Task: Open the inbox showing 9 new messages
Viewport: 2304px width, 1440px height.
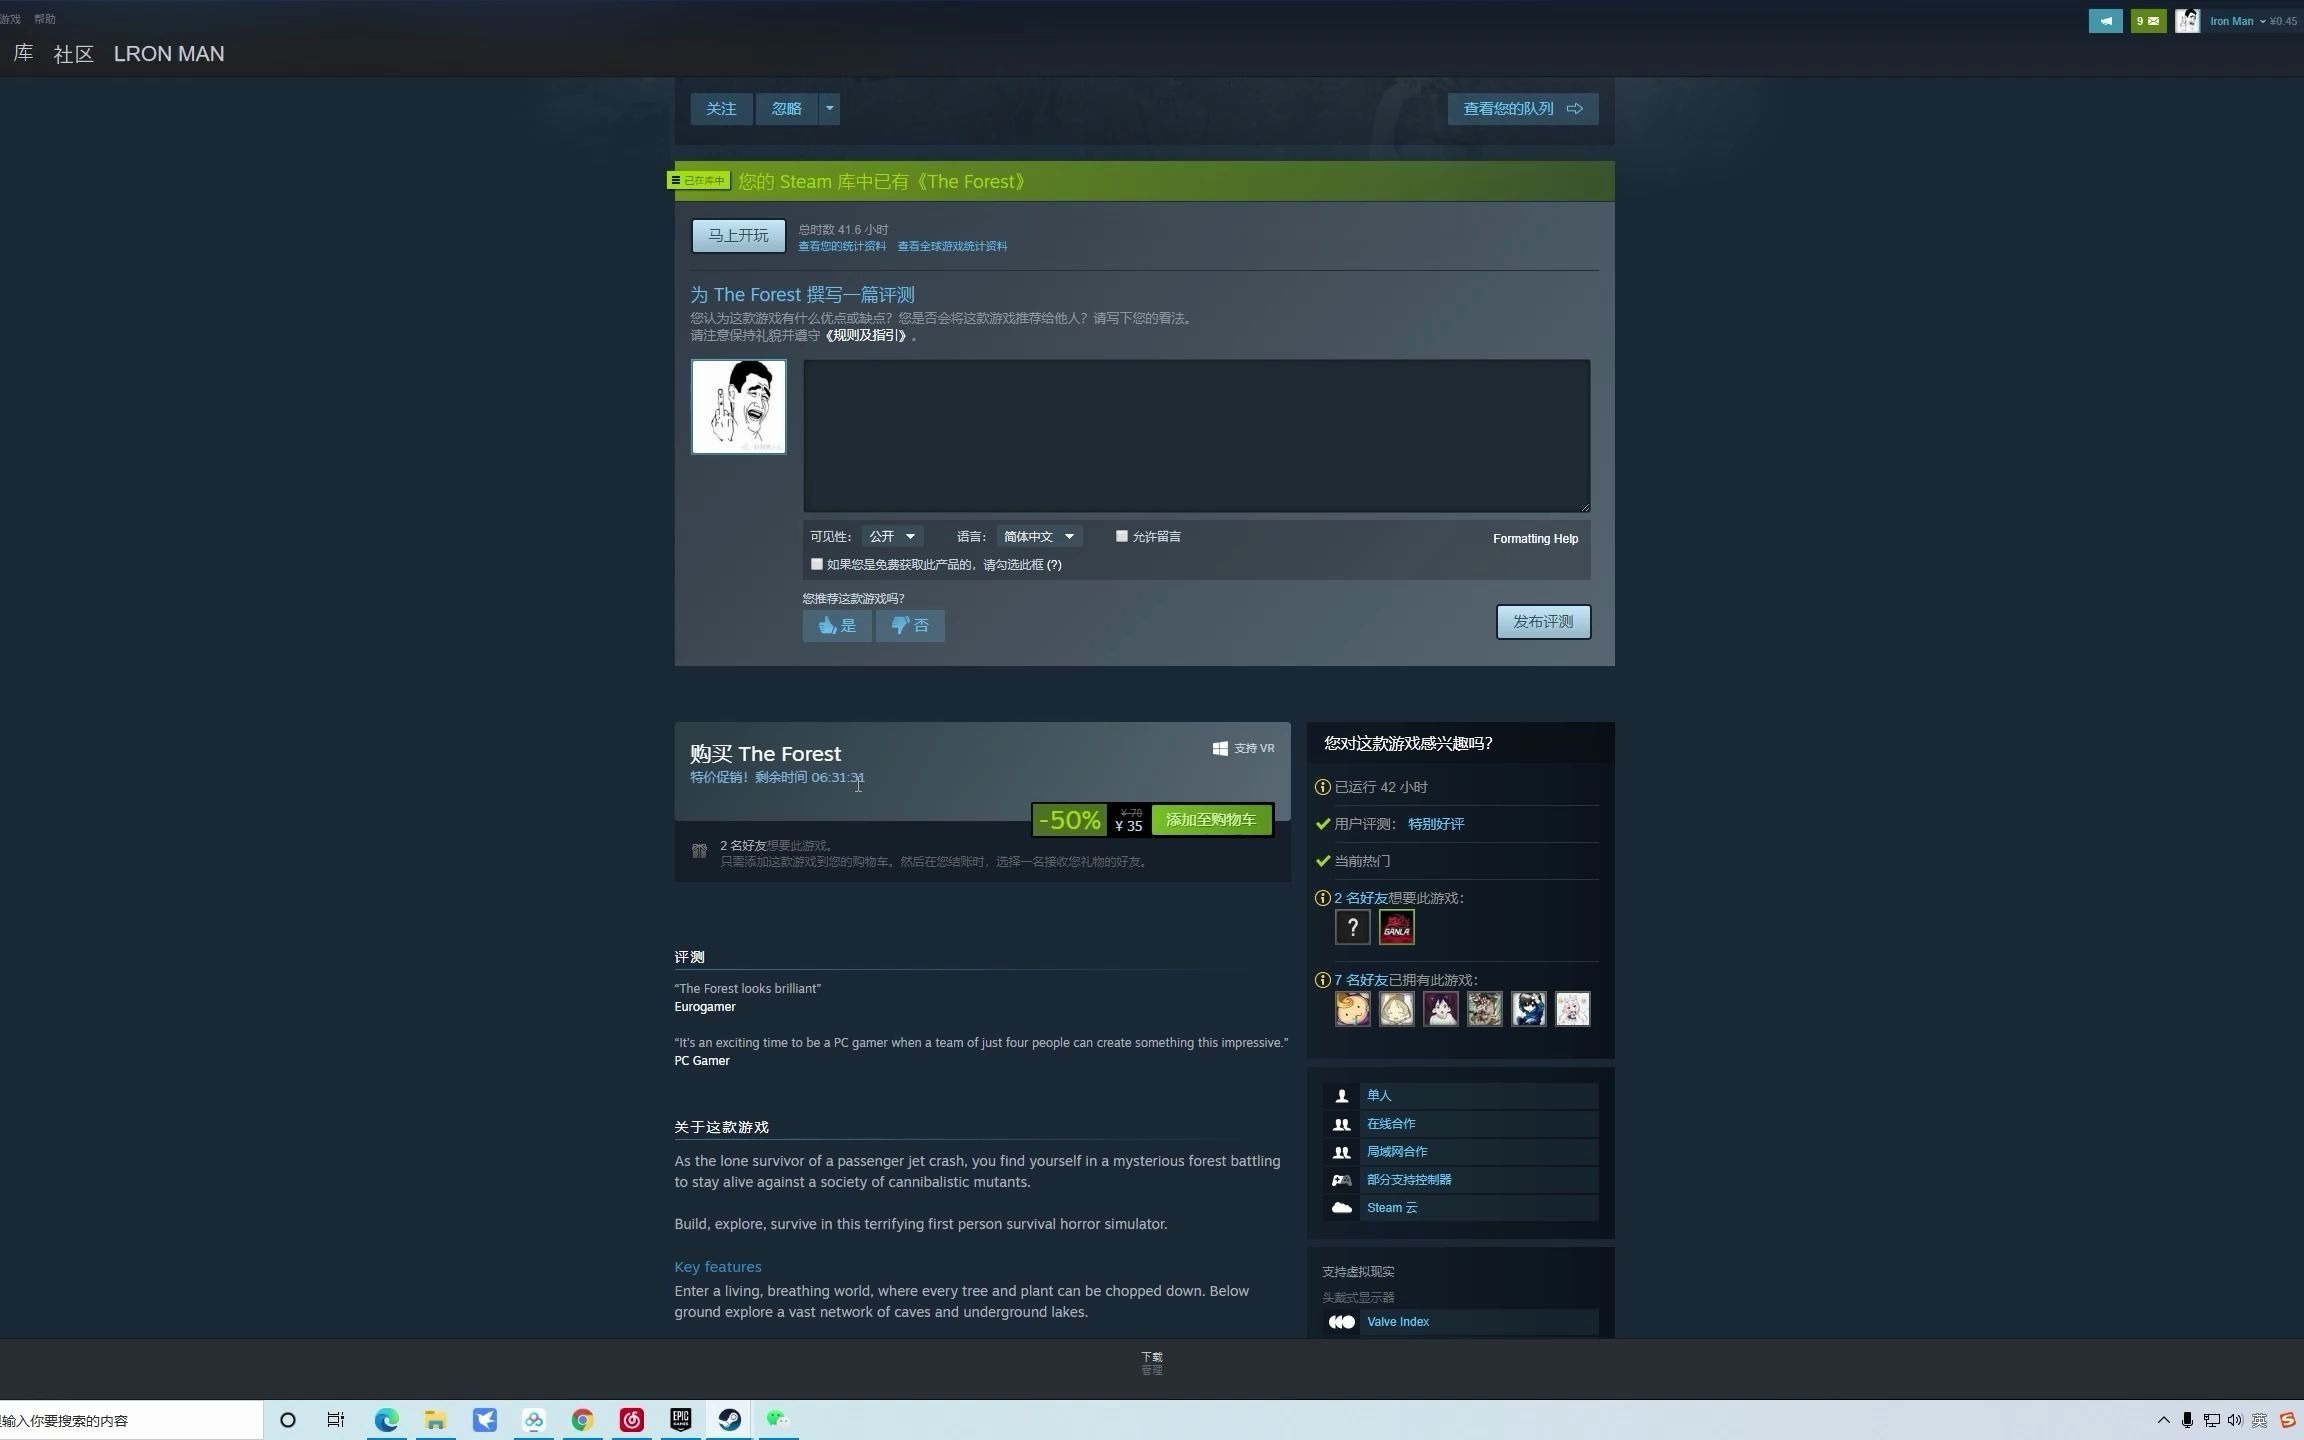Action: click(2148, 20)
